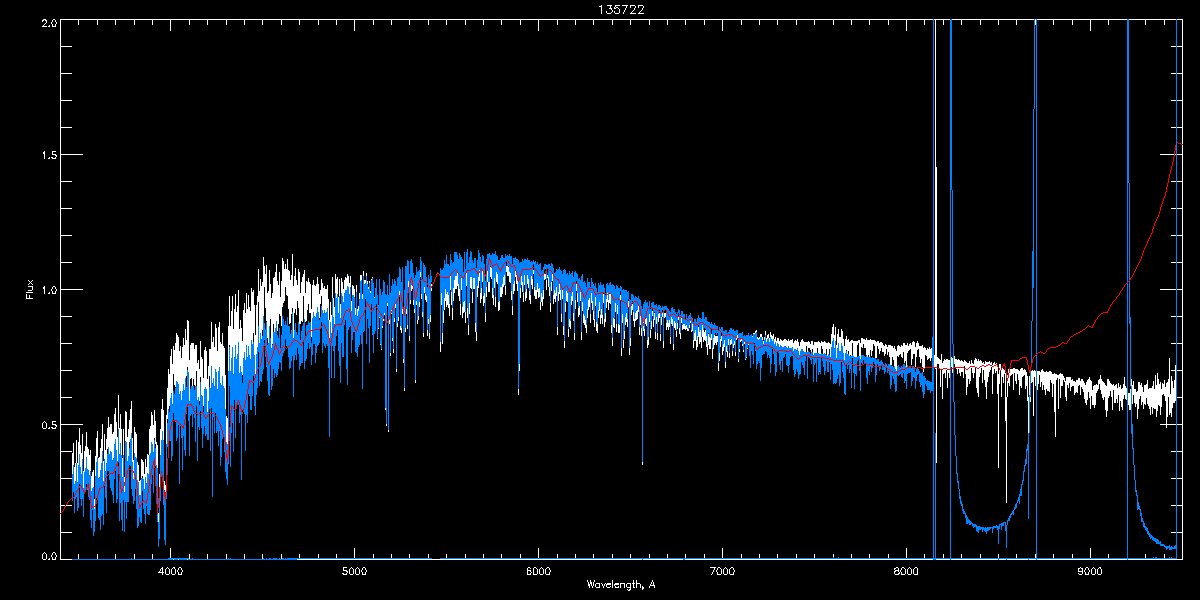
Task: Click the vertical "Flux" axis label
Action: click(30, 290)
